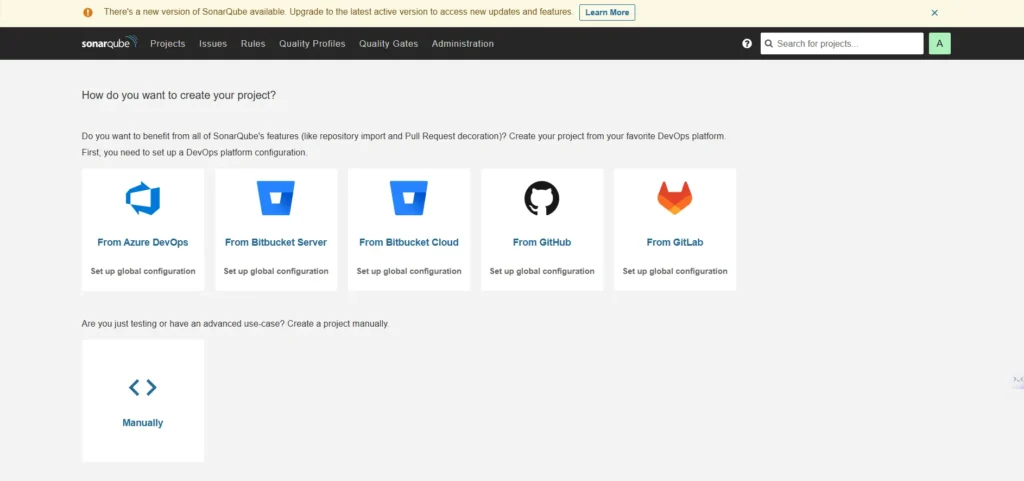Click the Manually code brackets icon

click(143, 387)
